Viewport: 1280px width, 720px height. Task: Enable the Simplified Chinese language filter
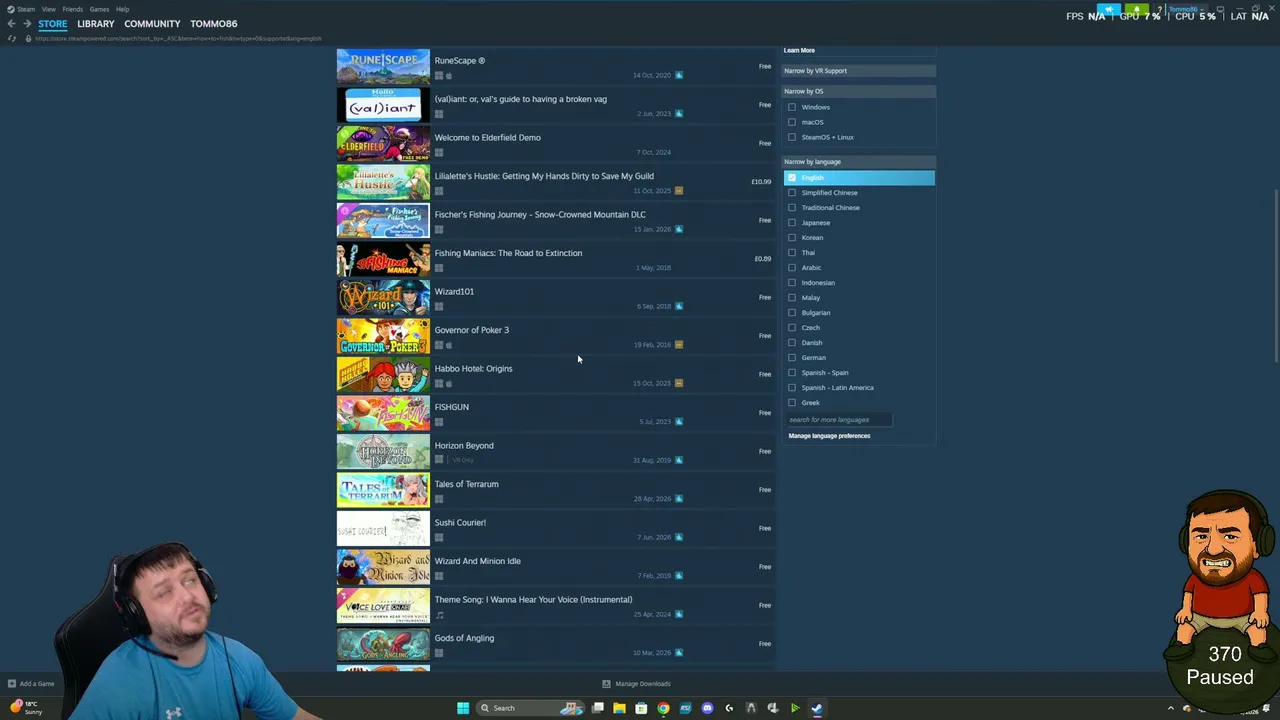coord(792,193)
